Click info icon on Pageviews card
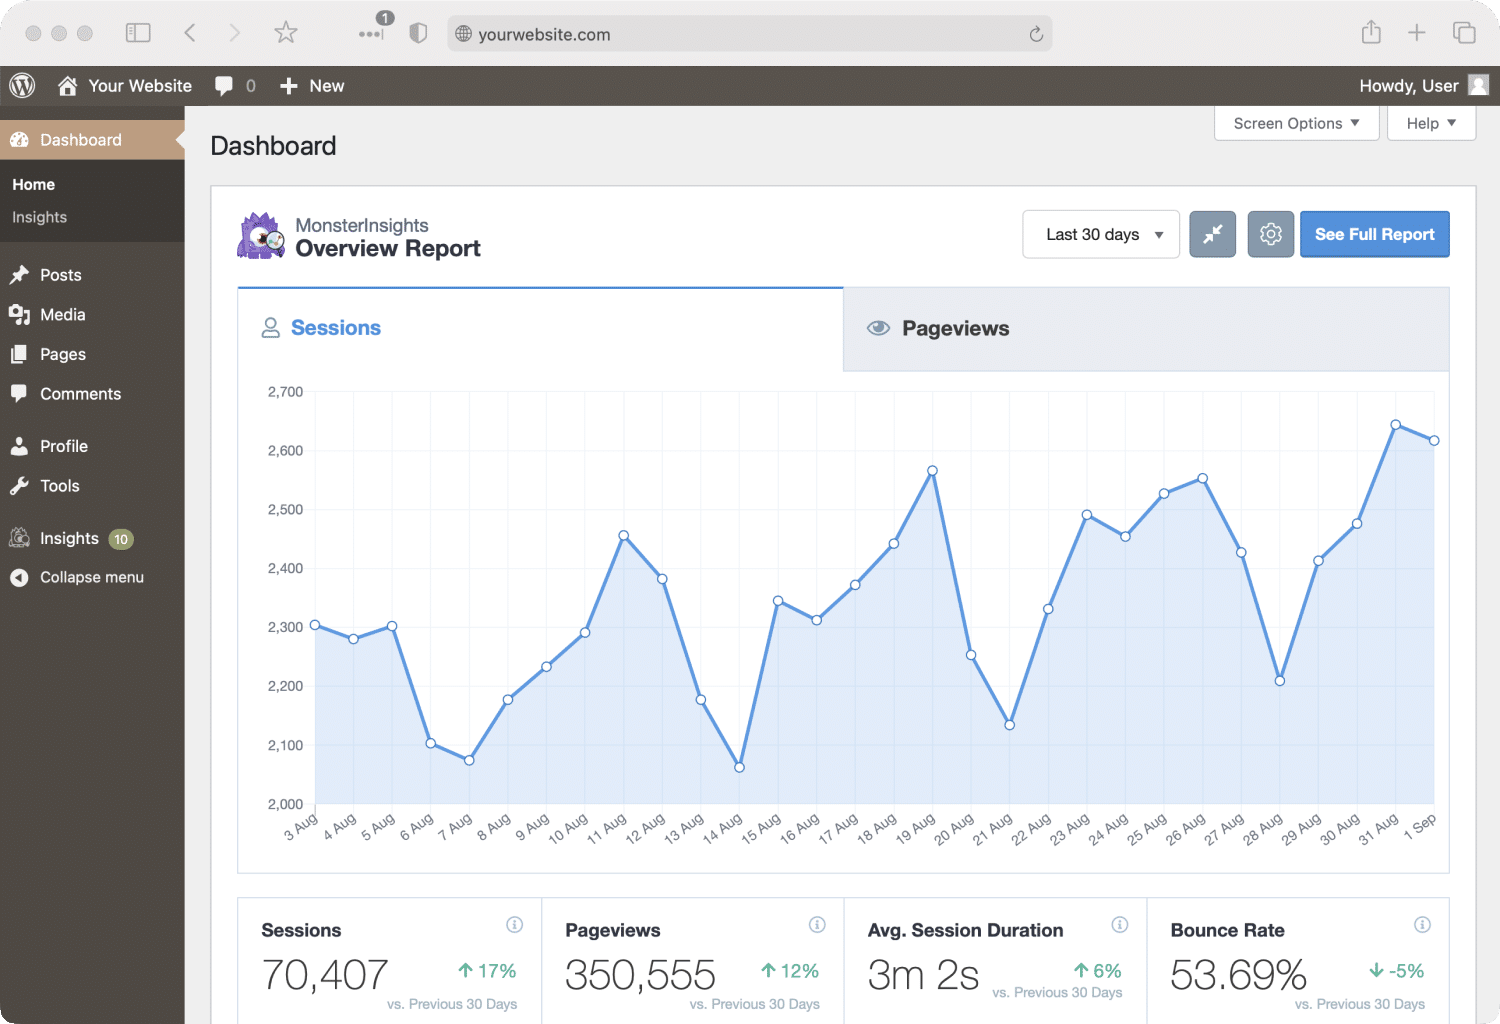Screen dimensions: 1500x1024 point(817,925)
